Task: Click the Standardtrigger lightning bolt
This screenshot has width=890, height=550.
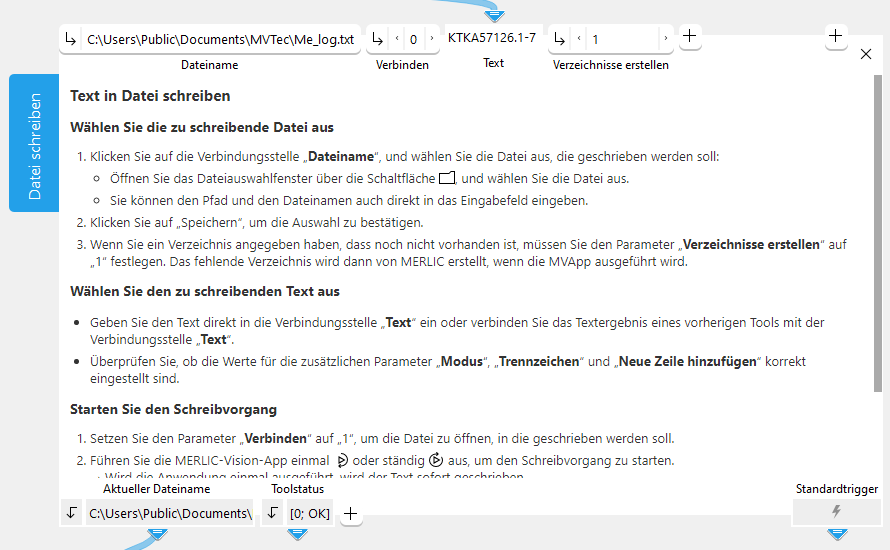Action: coord(836,512)
